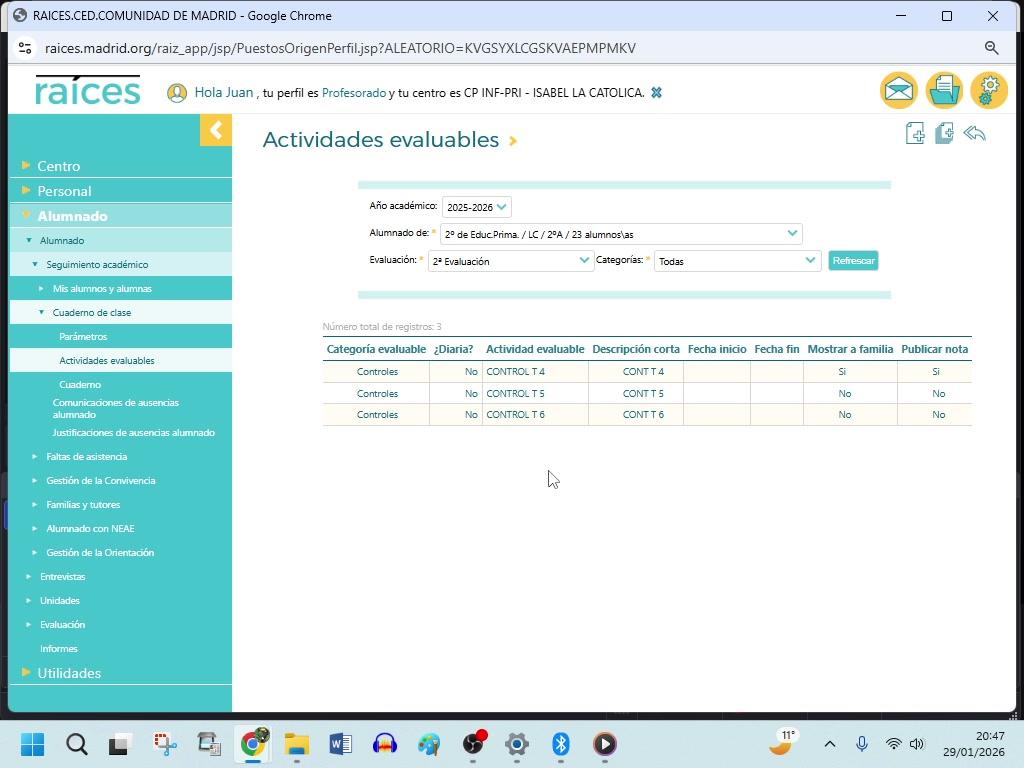
Task: Open the settings gears icon
Action: point(989,90)
